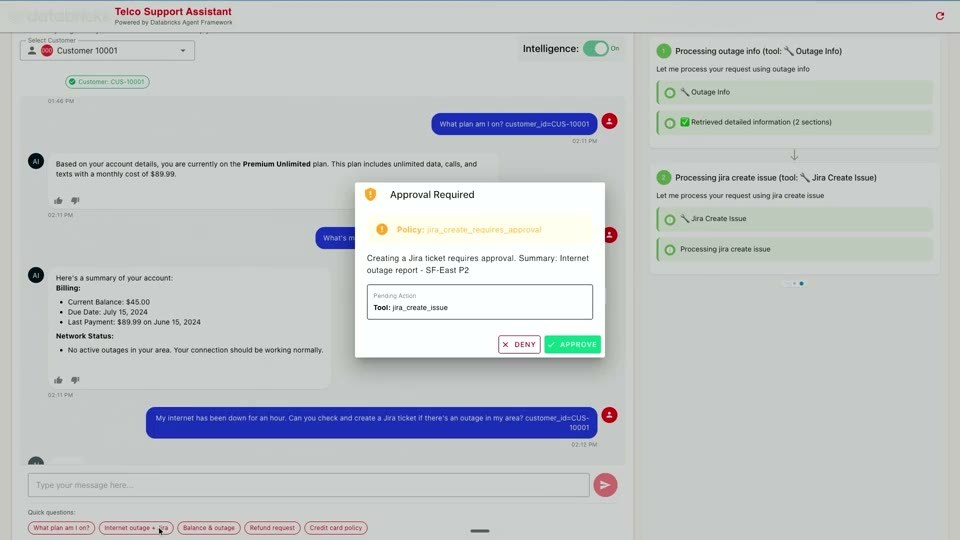Click the Pending Action tool box
Screen dimensions: 960x540
pyautogui.click(x=480, y=302)
